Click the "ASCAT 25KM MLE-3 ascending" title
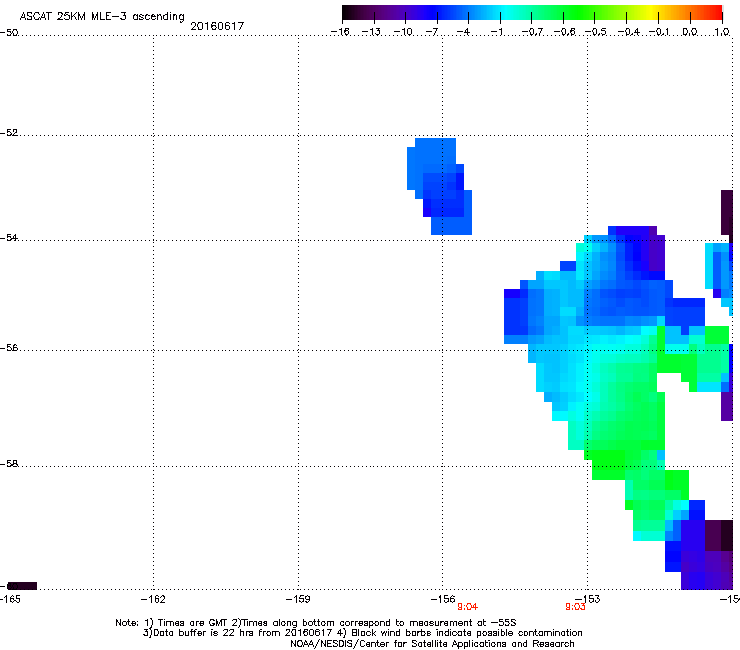Screen dimensions: 740x650 point(102,17)
